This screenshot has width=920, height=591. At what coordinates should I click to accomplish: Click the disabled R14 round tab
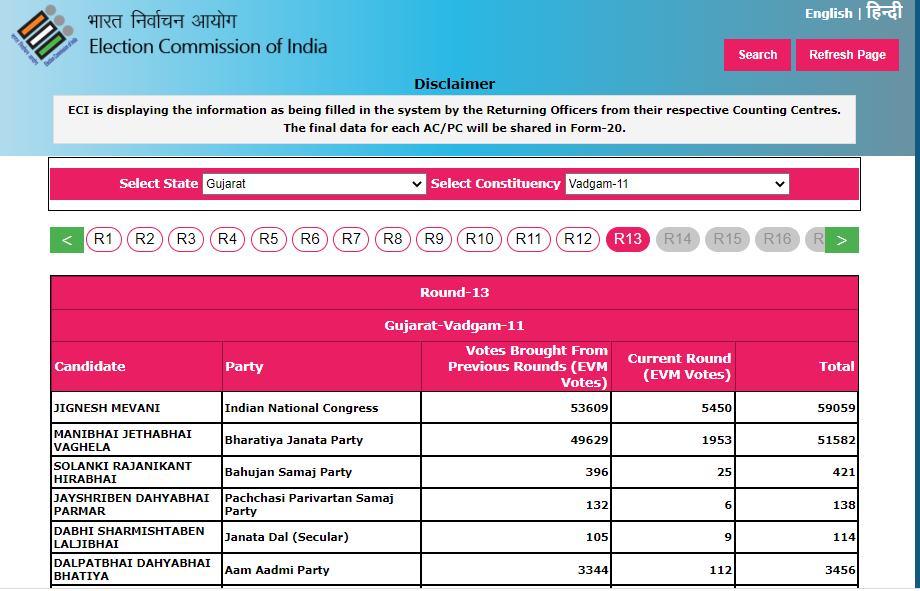point(677,239)
